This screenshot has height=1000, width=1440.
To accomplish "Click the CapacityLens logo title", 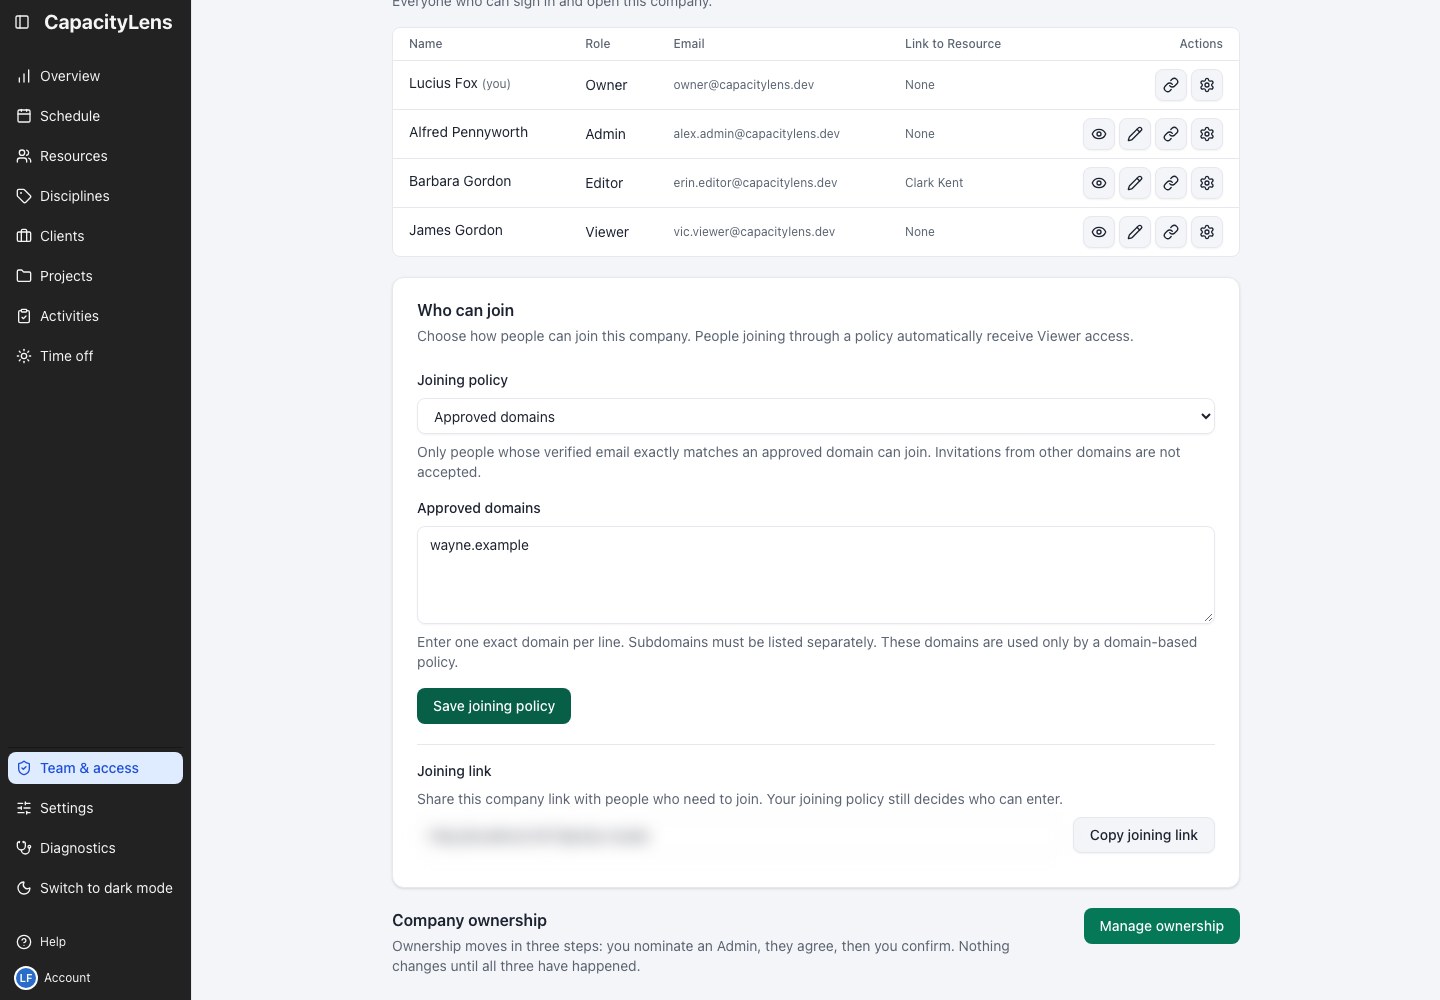I will click(x=108, y=22).
